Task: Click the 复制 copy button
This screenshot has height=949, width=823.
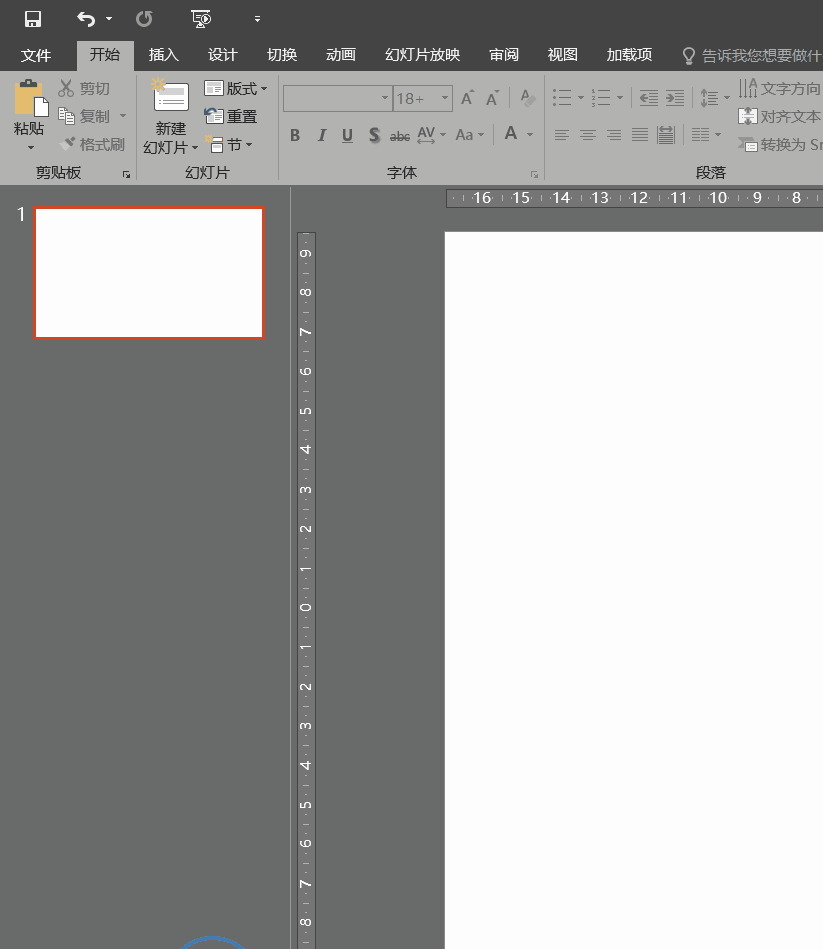Action: point(84,116)
